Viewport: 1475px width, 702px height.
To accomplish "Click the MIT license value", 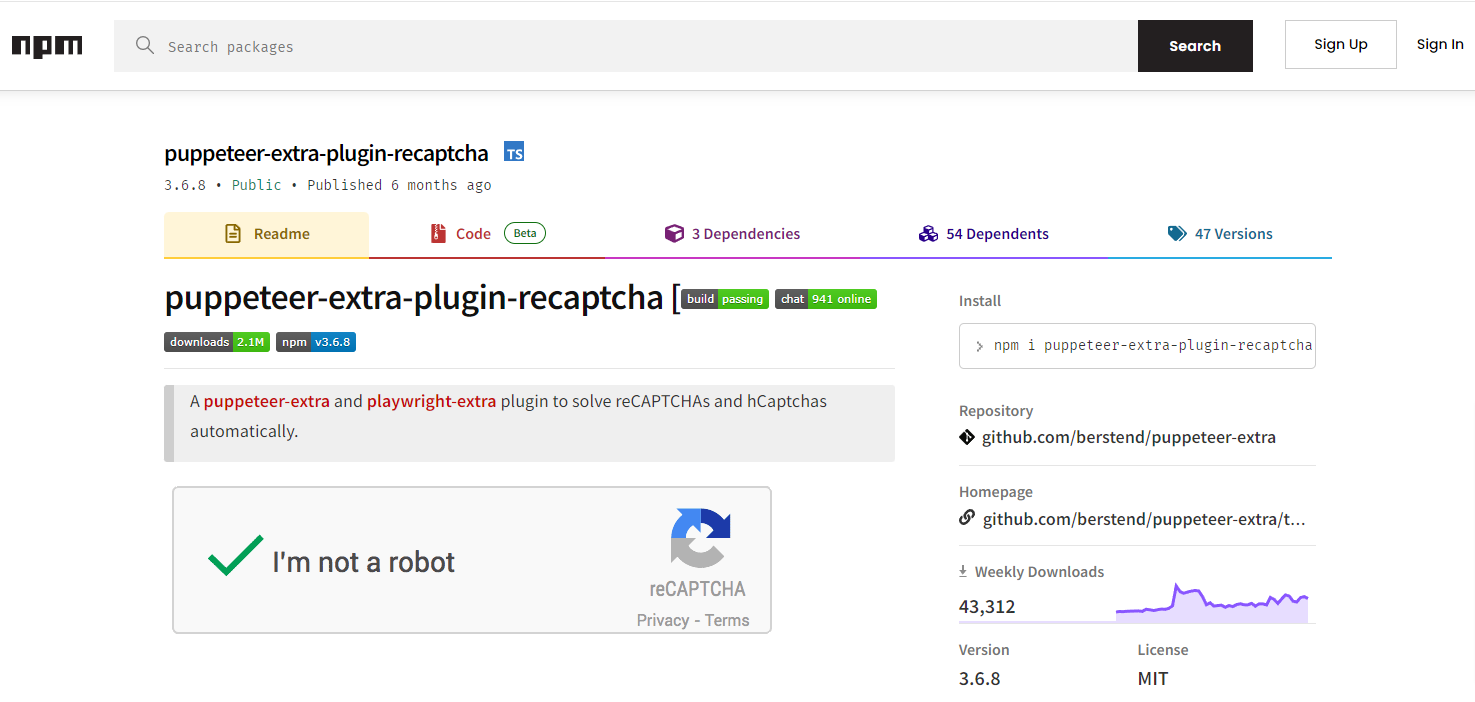I will click(x=1153, y=678).
